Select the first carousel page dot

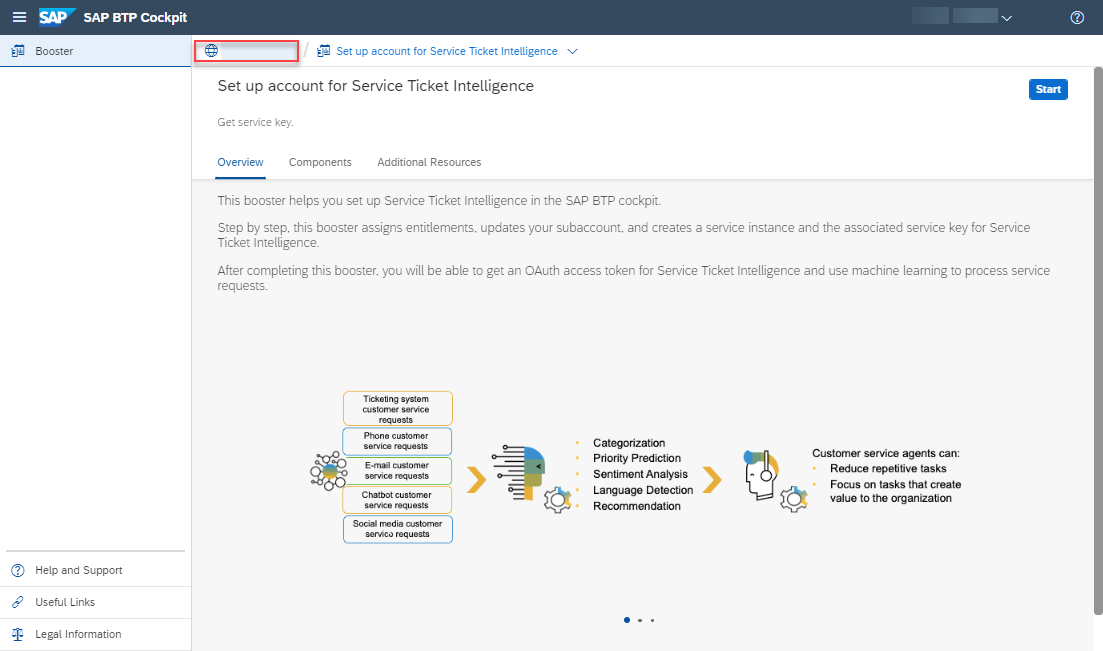point(627,620)
